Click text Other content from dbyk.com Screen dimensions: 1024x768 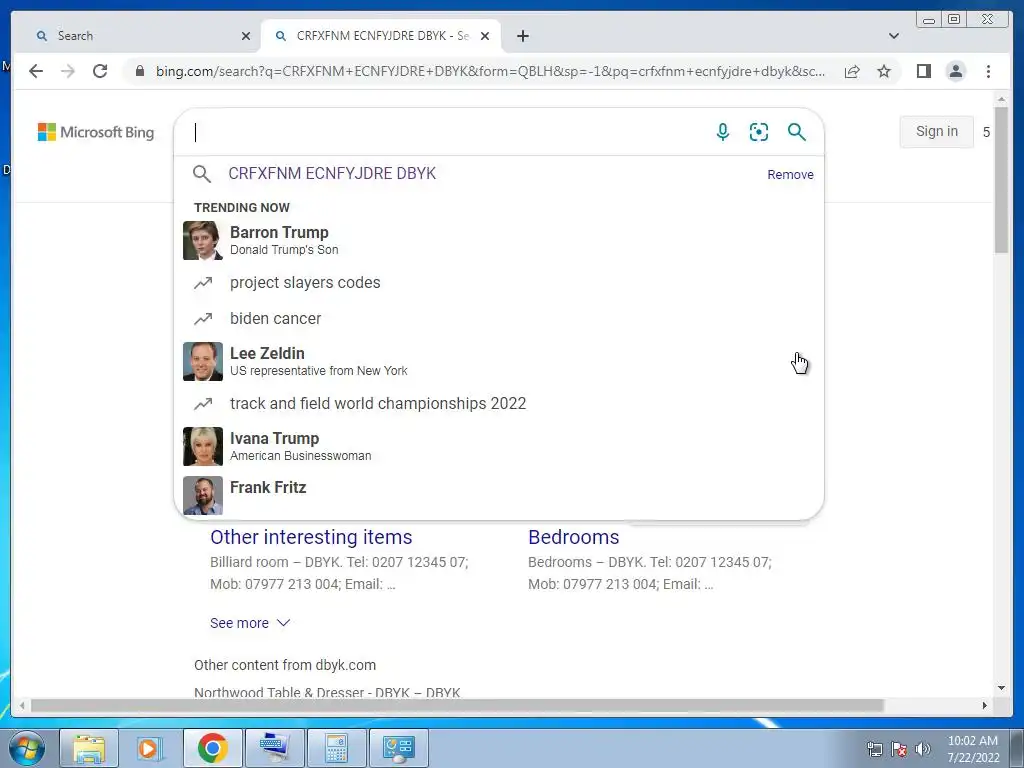285,665
